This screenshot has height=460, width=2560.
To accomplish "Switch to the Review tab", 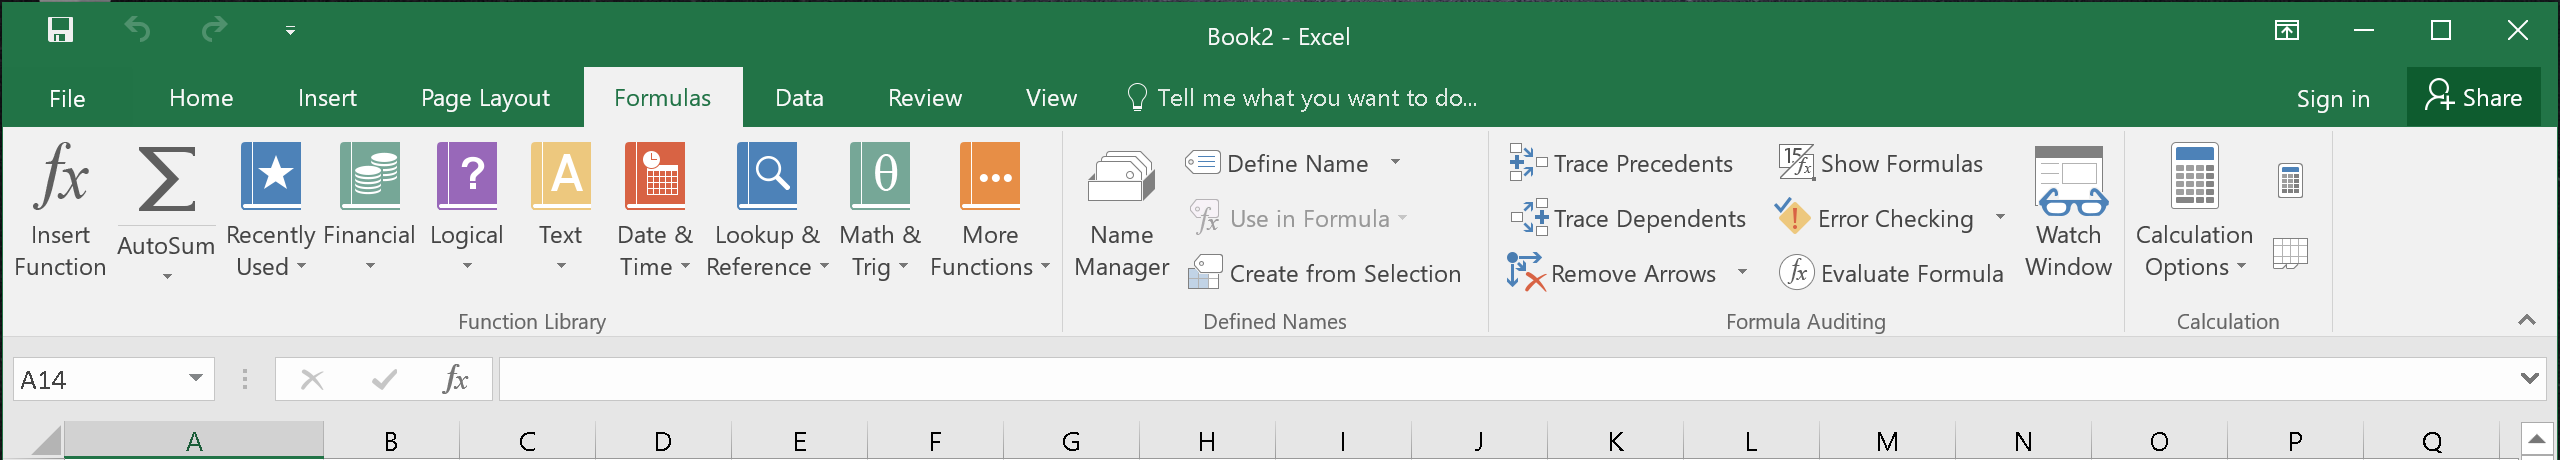I will point(925,98).
